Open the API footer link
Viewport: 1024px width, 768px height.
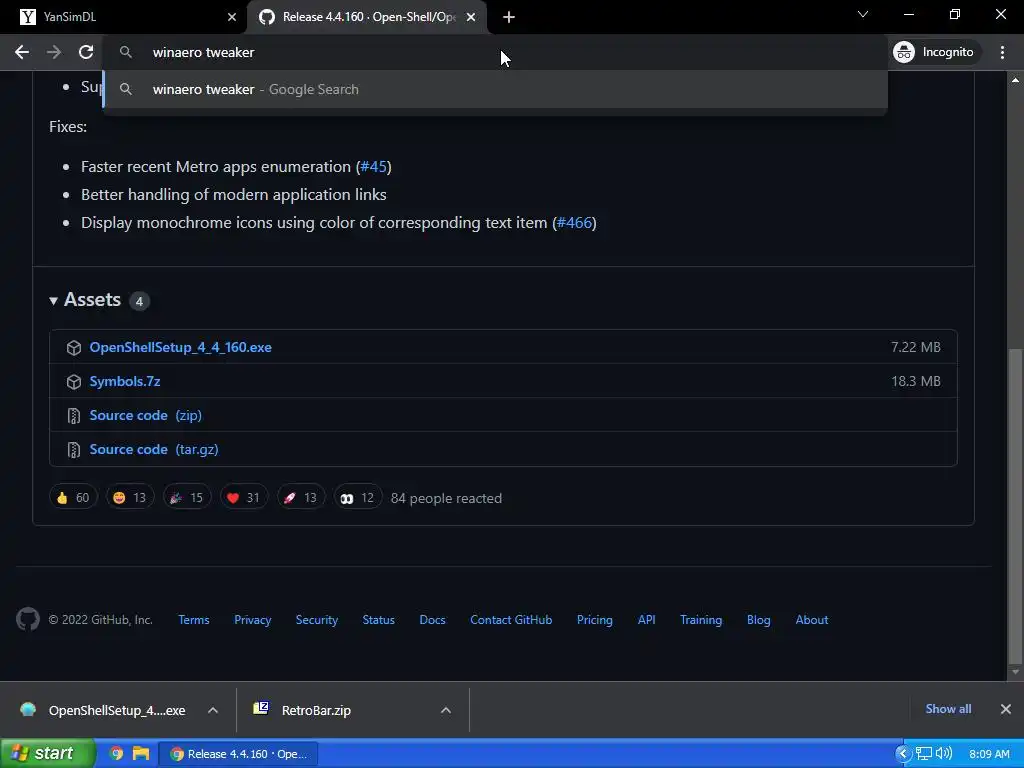647,620
